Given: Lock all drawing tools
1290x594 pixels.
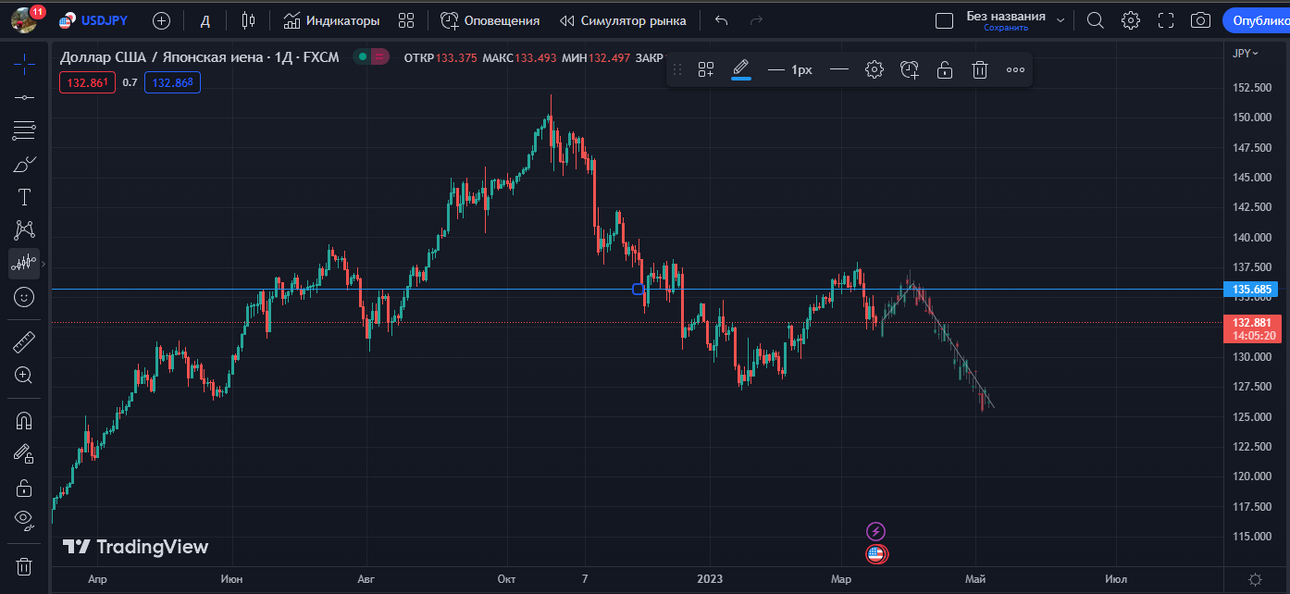Looking at the screenshot, I should 24,488.
